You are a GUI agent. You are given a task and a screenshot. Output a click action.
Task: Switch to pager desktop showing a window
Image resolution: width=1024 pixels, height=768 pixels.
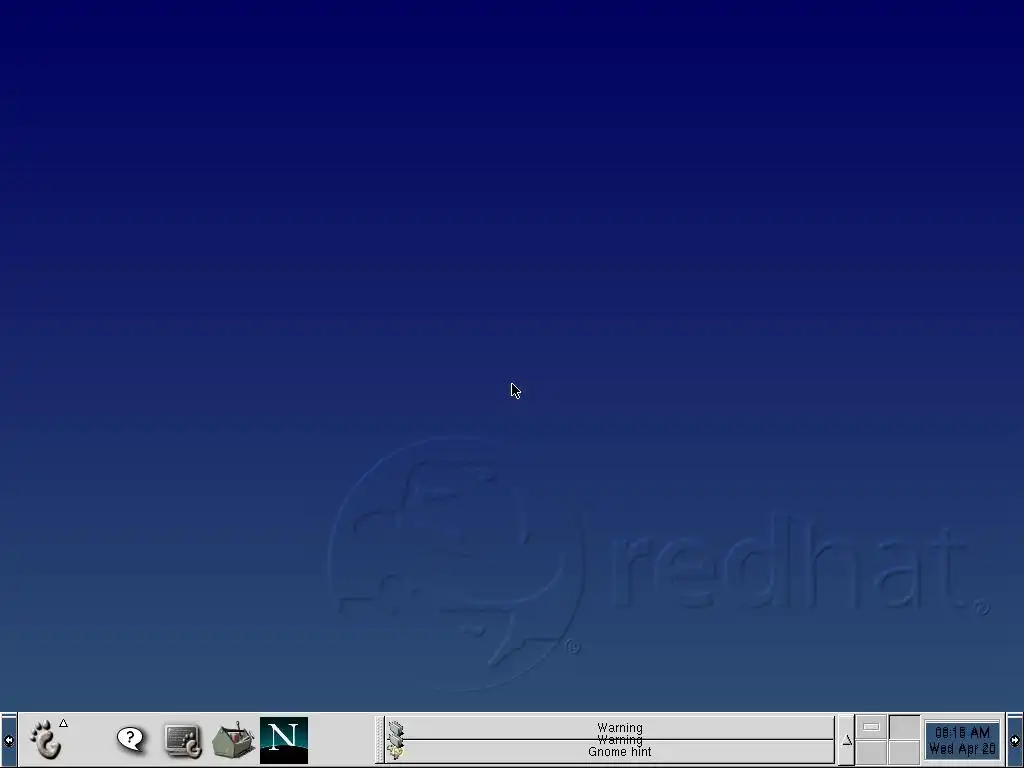[871, 728]
